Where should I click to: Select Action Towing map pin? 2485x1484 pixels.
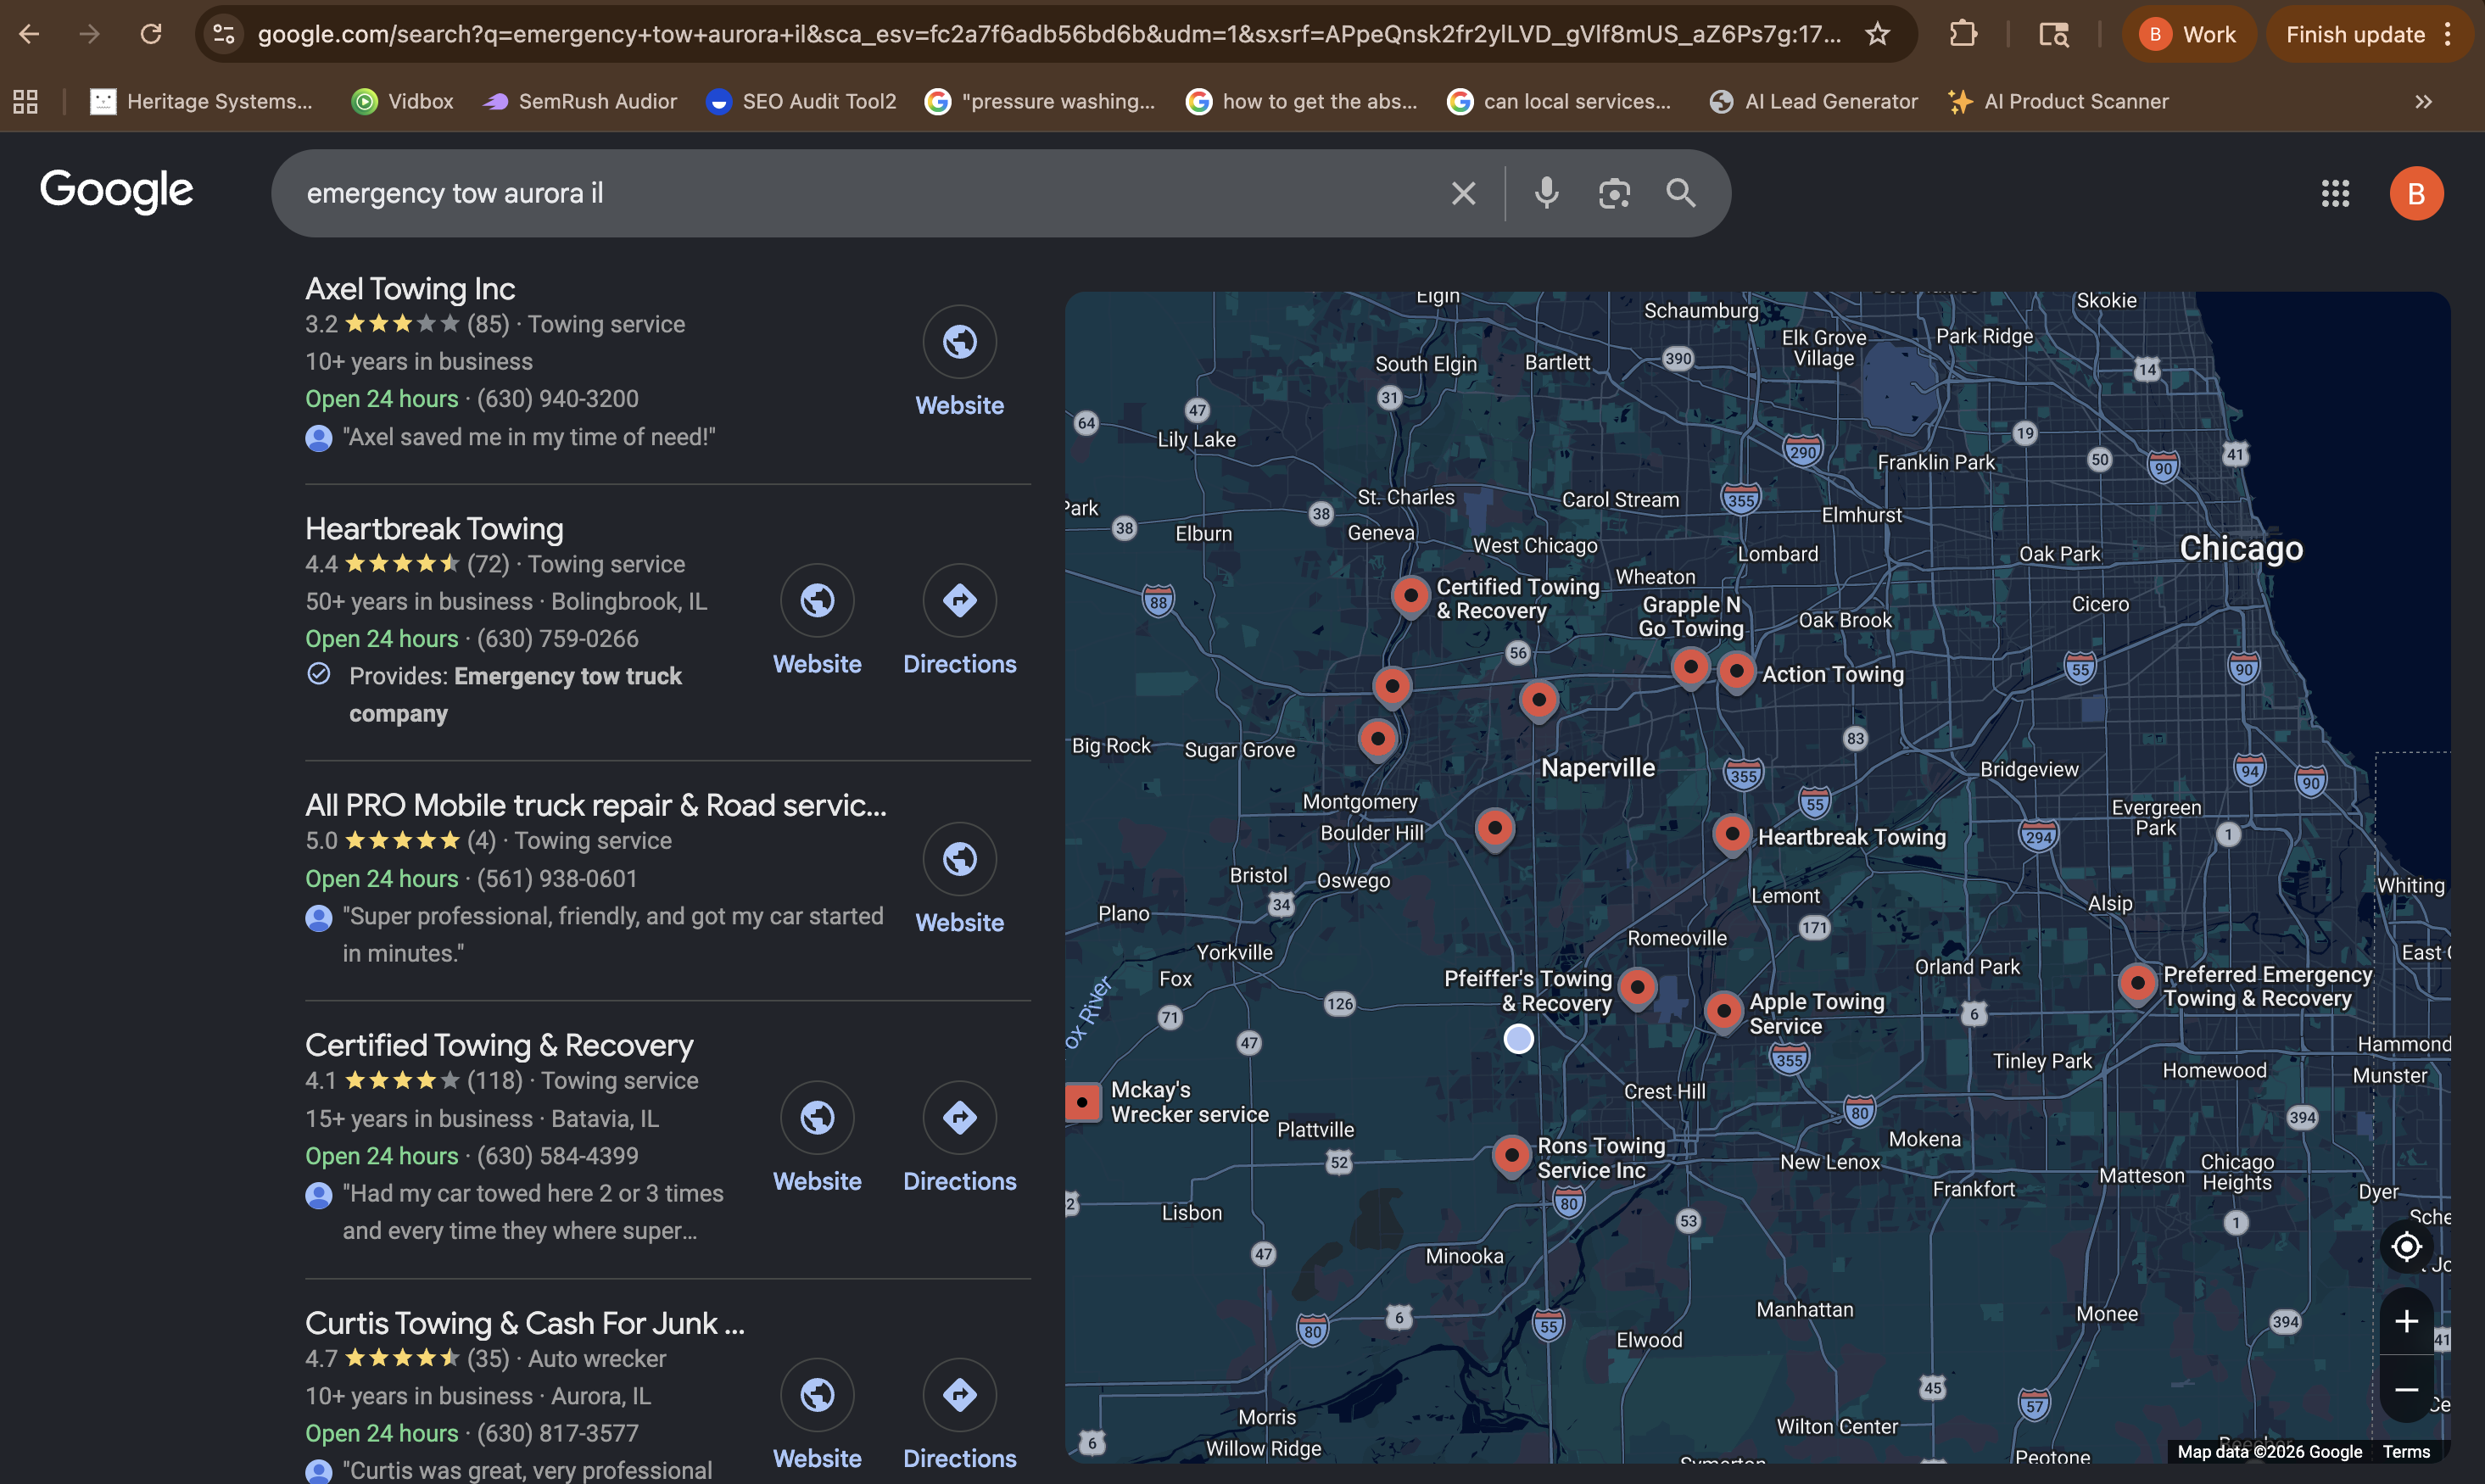point(1736,671)
